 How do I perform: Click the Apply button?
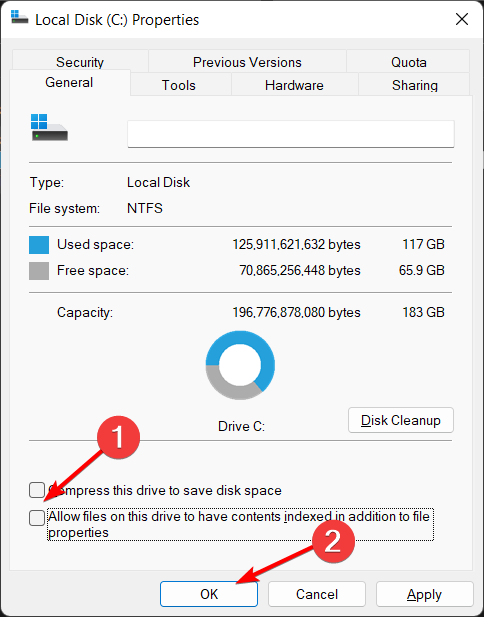click(425, 594)
